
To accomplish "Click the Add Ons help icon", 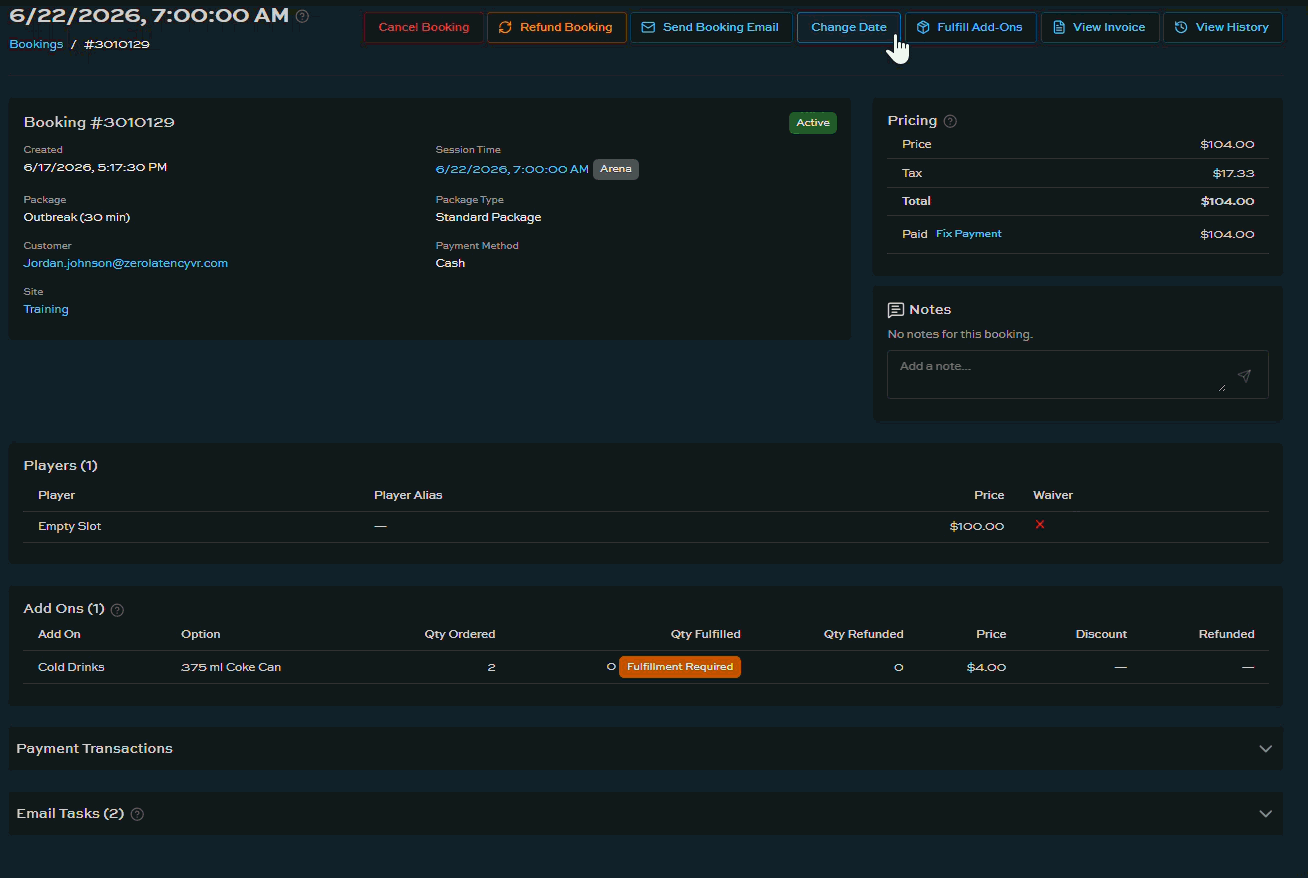I will (117, 609).
